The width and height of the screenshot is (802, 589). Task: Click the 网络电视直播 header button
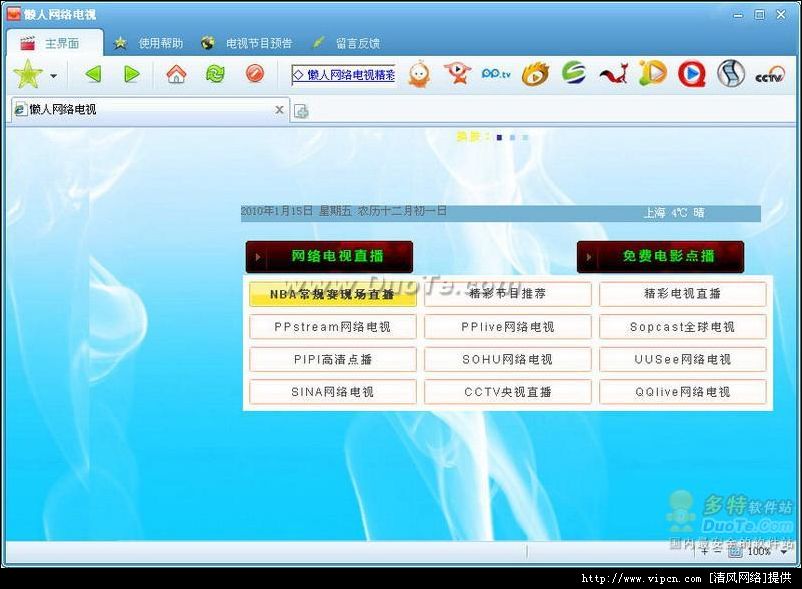coord(329,257)
